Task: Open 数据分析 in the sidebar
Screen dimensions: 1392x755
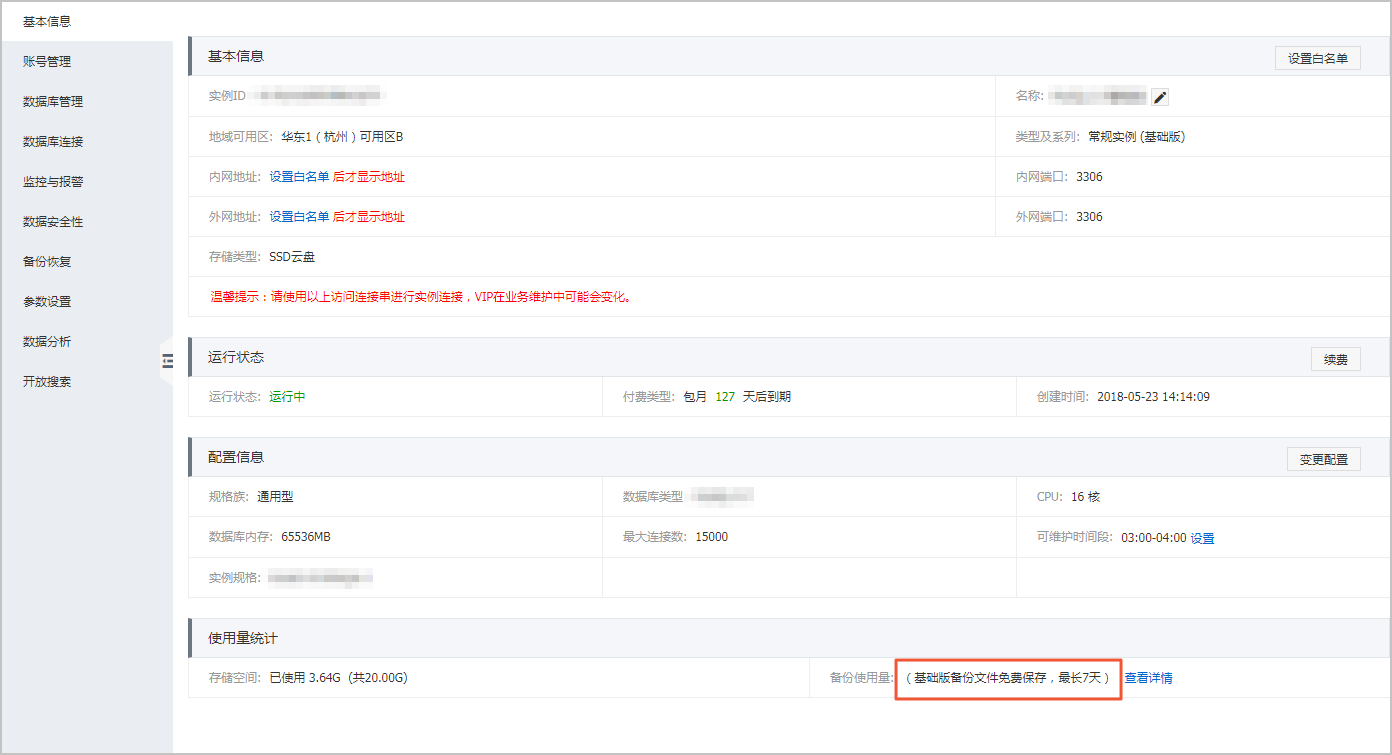Action: (x=47, y=341)
